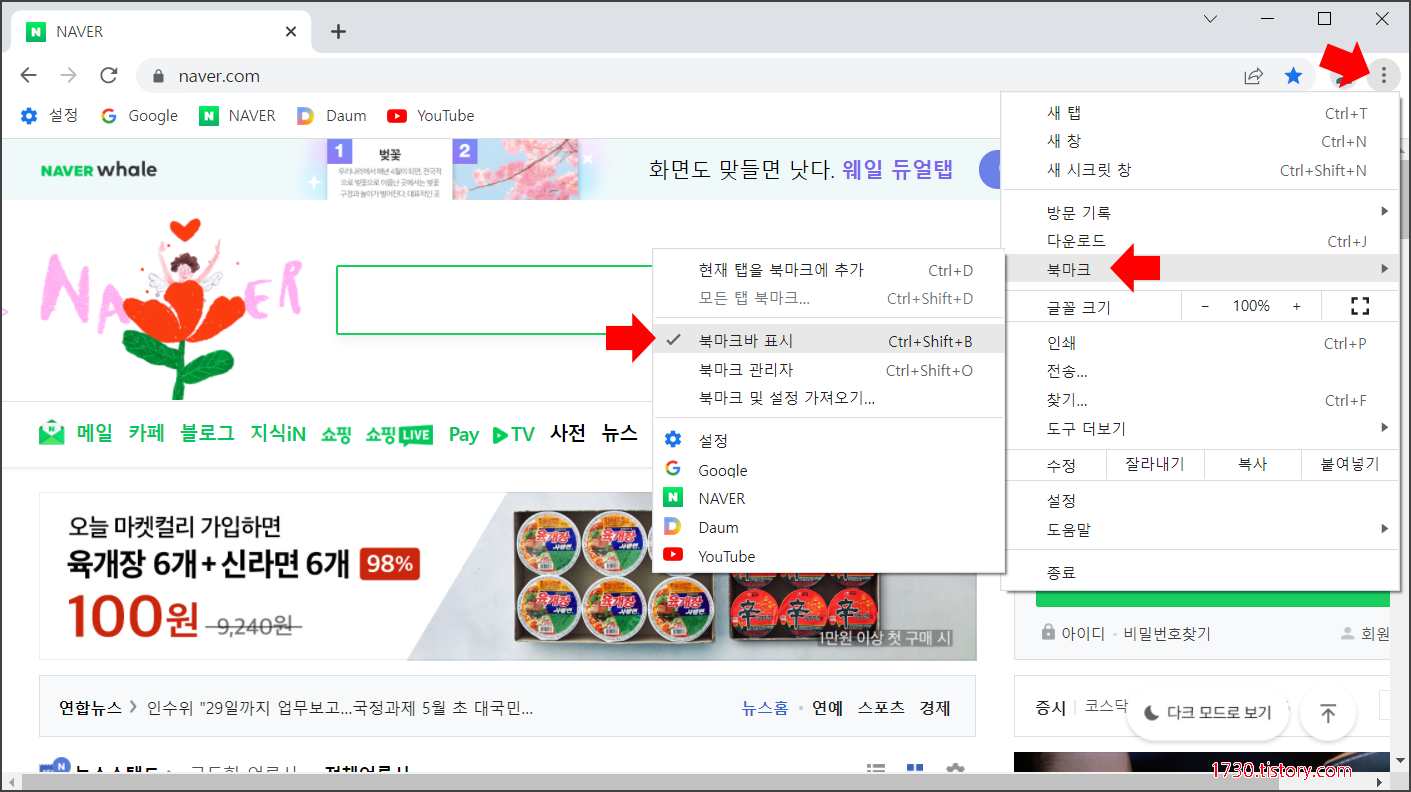Image resolution: width=1411 pixels, height=792 pixels.
Task: Open 카페 link on Naver
Action: point(146,433)
